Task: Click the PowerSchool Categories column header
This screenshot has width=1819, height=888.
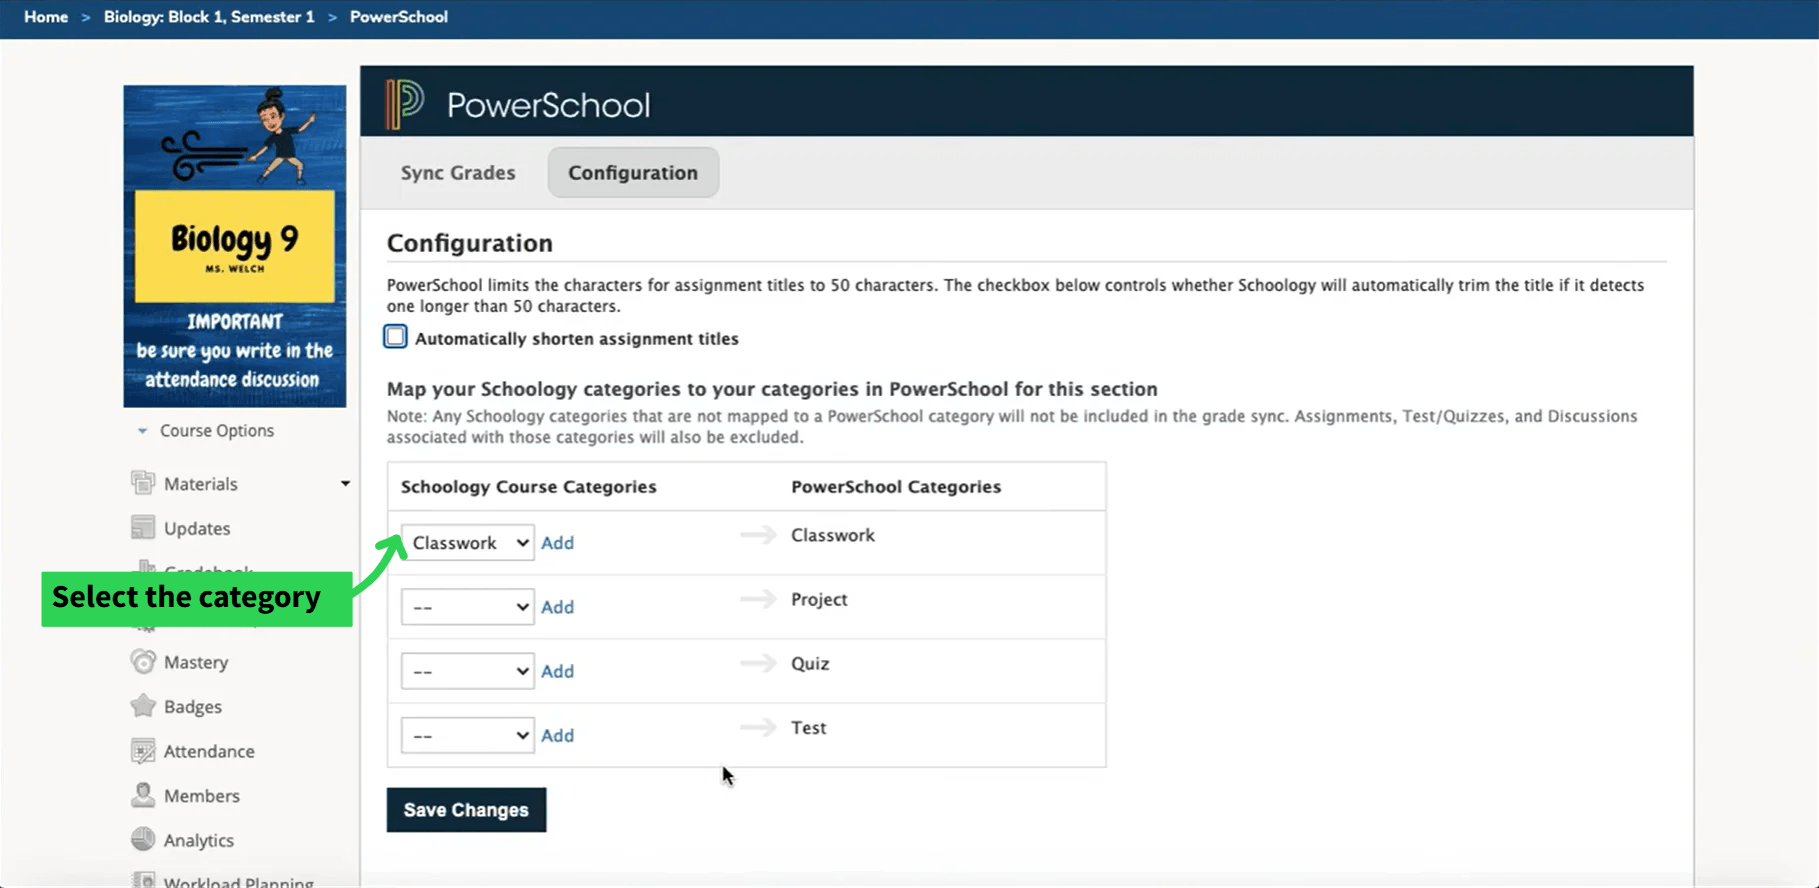Action: pos(896,487)
